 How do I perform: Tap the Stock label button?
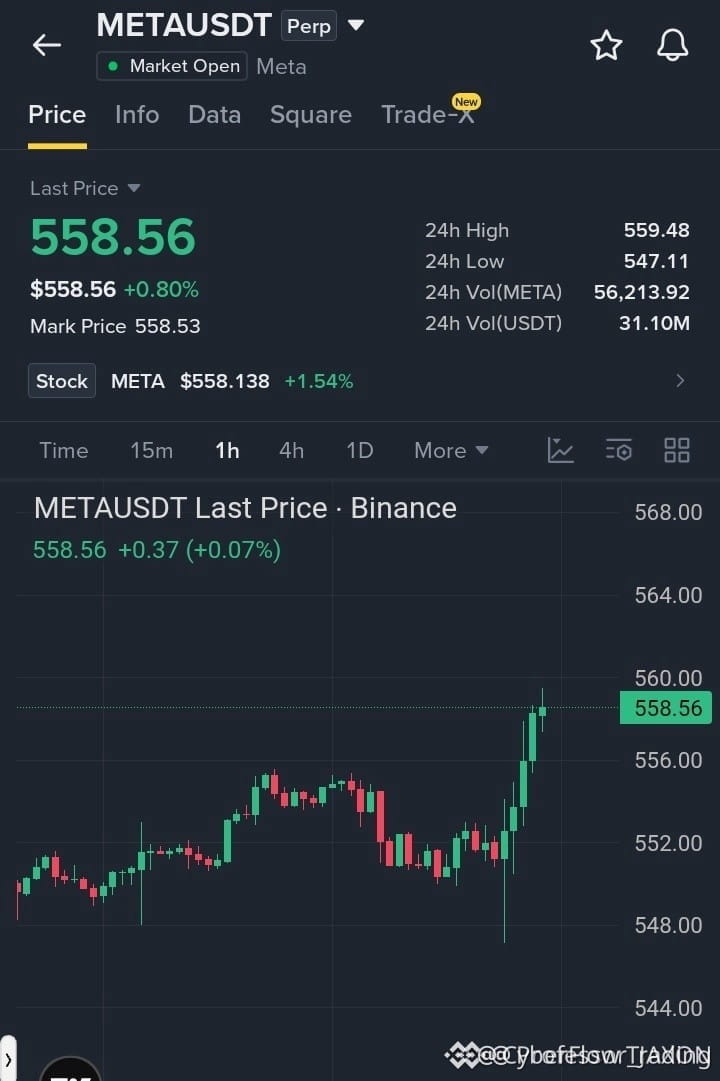click(61, 381)
